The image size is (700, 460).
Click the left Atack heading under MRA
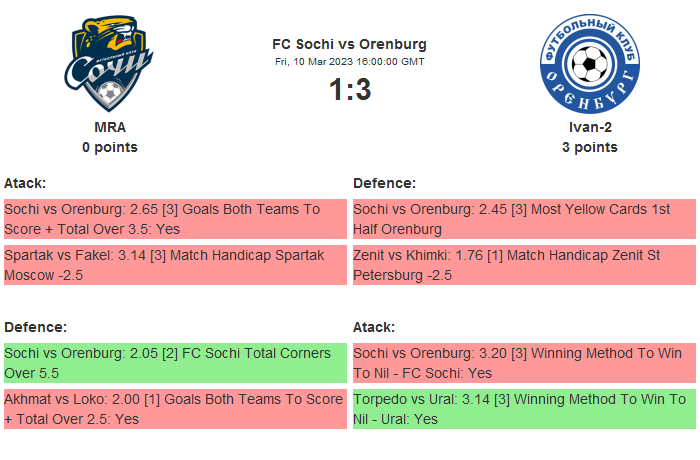[x=25, y=183]
